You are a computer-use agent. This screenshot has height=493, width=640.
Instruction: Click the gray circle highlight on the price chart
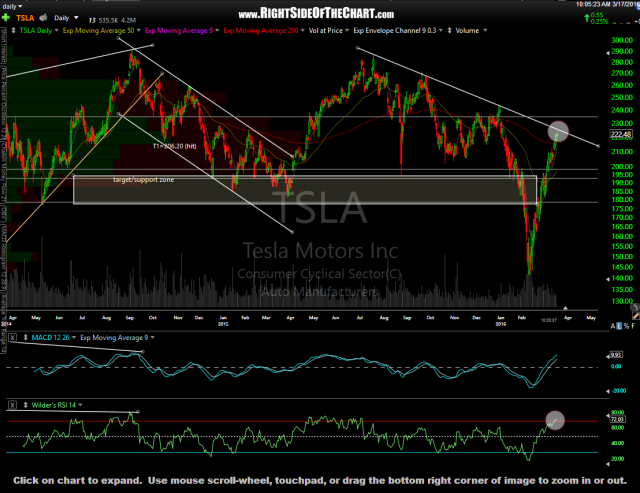click(x=558, y=131)
